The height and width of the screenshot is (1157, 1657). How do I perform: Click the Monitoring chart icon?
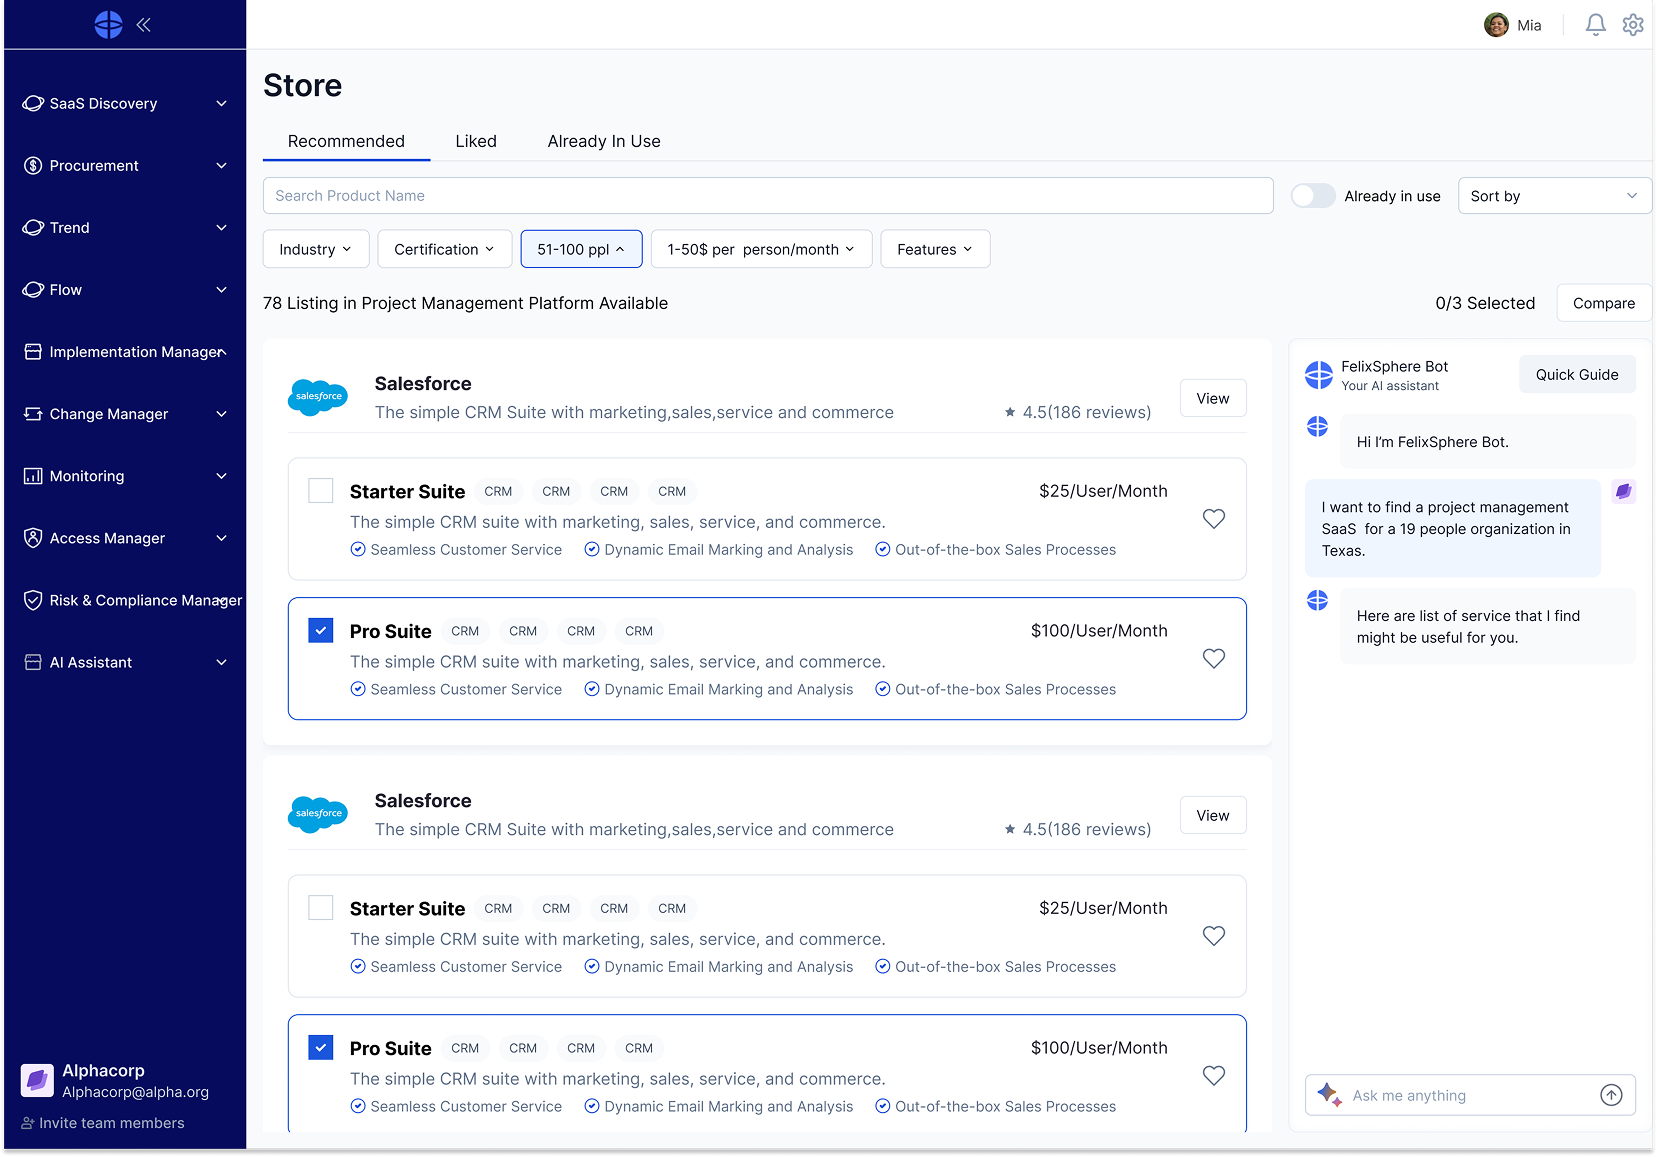click(x=33, y=476)
